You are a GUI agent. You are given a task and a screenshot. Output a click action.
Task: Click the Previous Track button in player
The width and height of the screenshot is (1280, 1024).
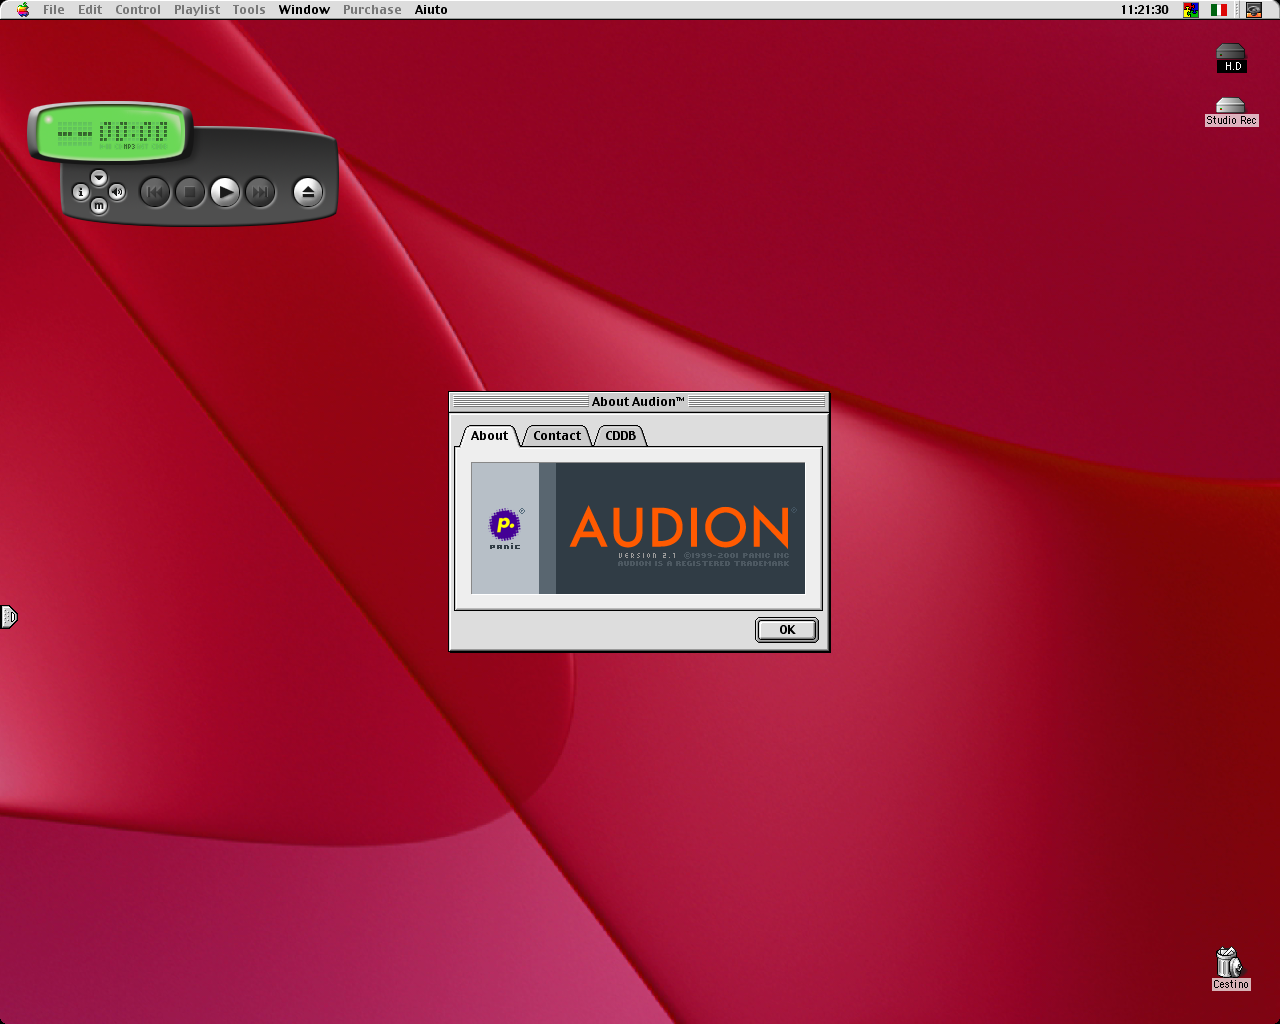pyautogui.click(x=155, y=191)
